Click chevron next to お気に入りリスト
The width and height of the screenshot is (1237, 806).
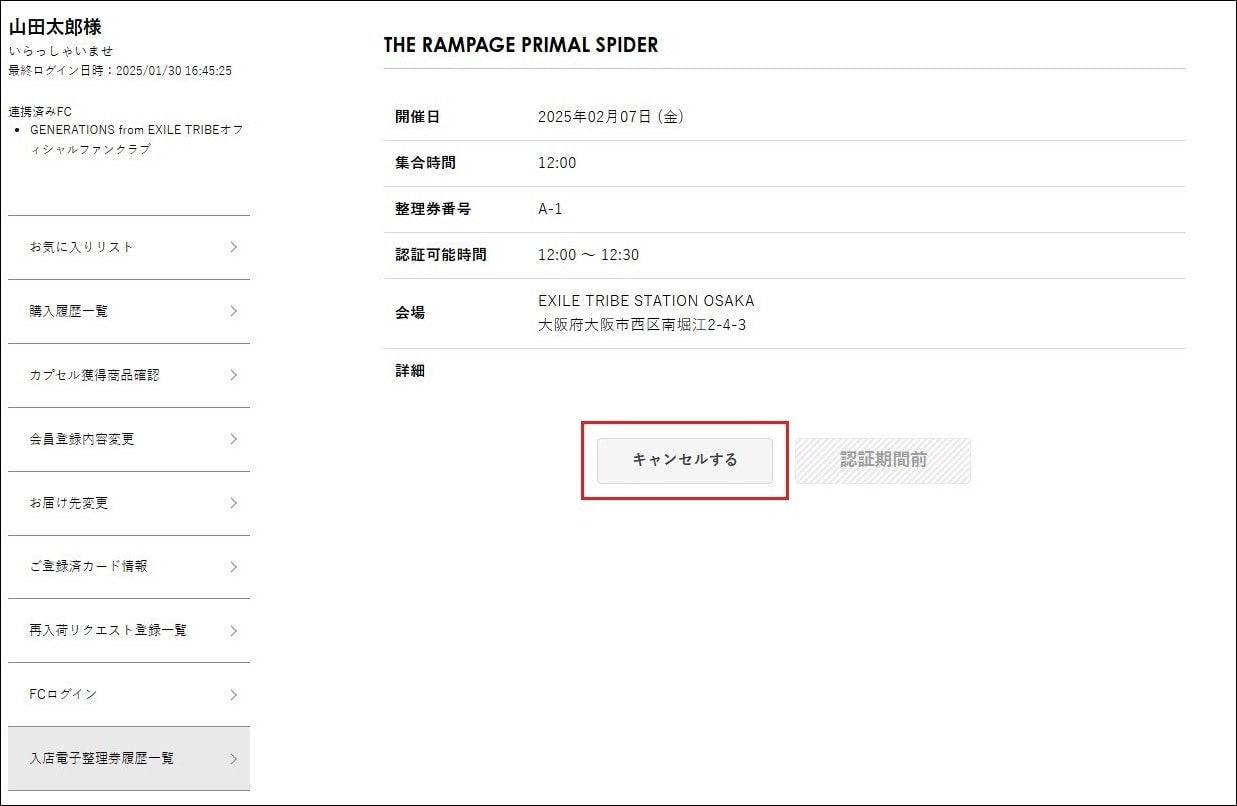point(233,247)
